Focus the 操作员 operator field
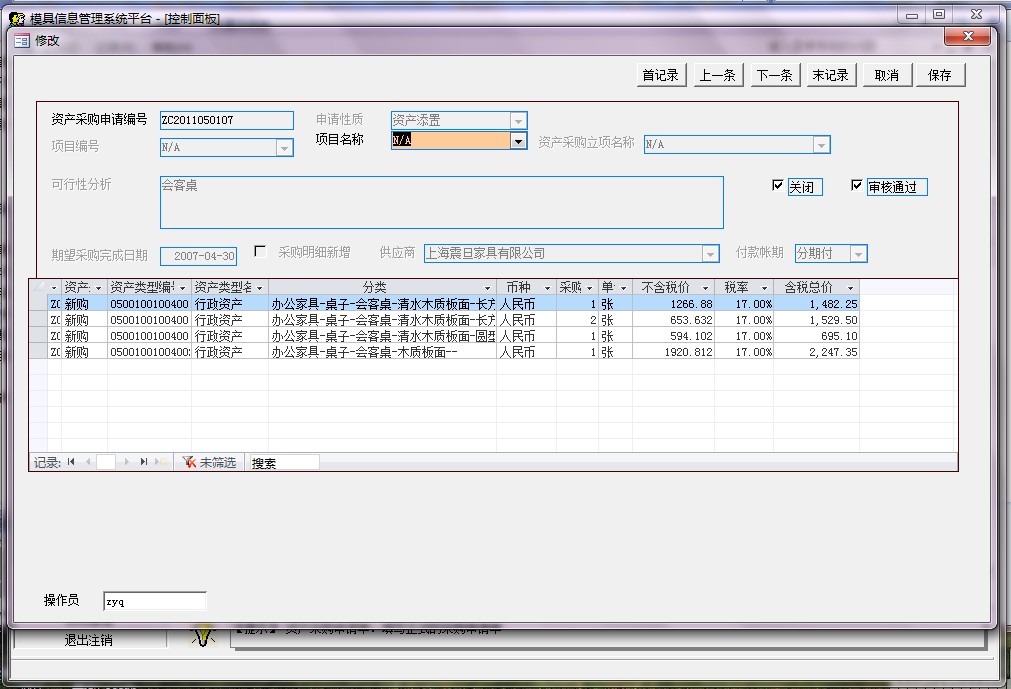The height and width of the screenshot is (689, 1011). (155, 601)
